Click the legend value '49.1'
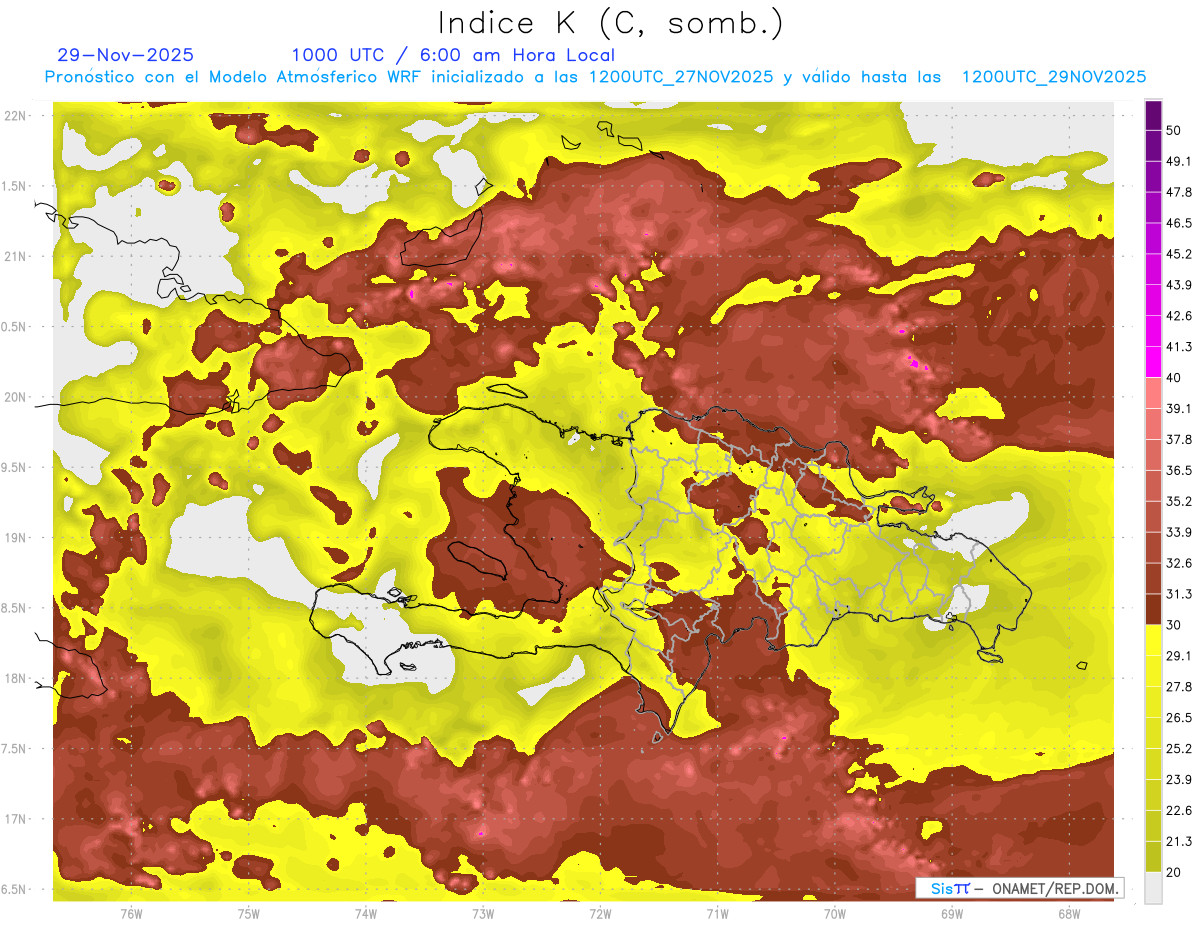The width and height of the screenshot is (1200, 927). (1178, 162)
